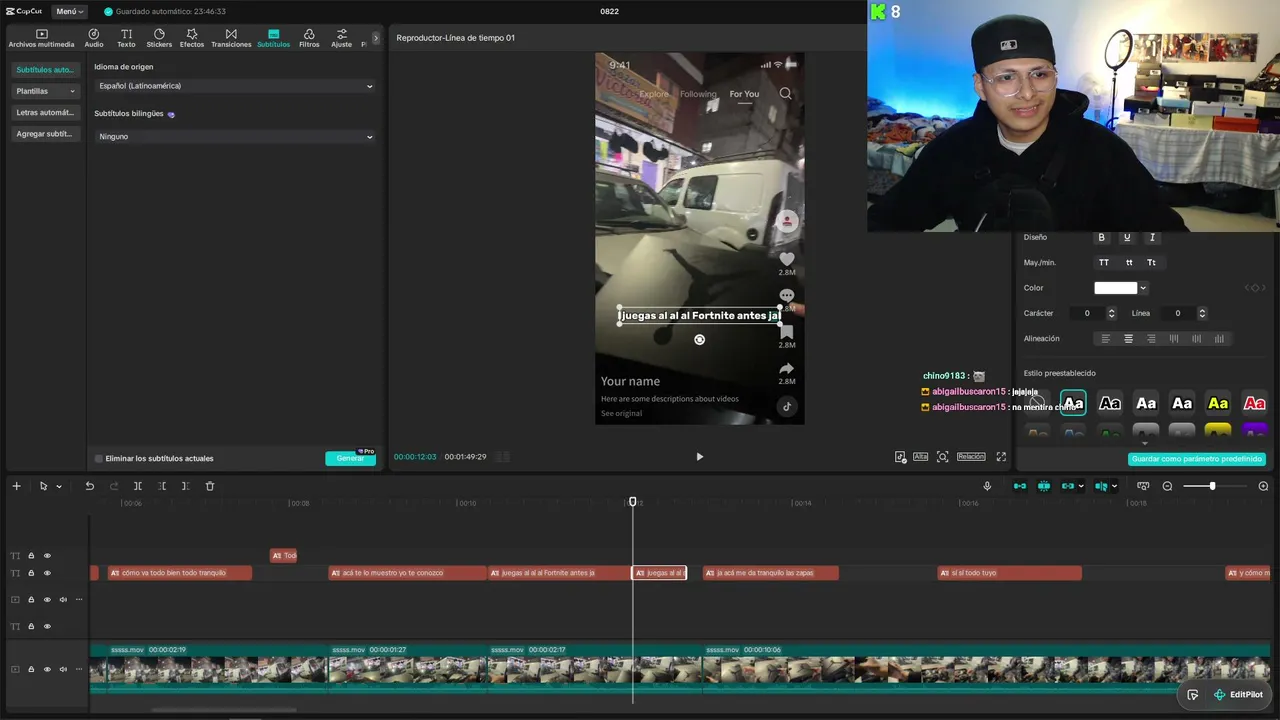Open Letras automáticas in the sidebar

pyautogui.click(x=46, y=113)
